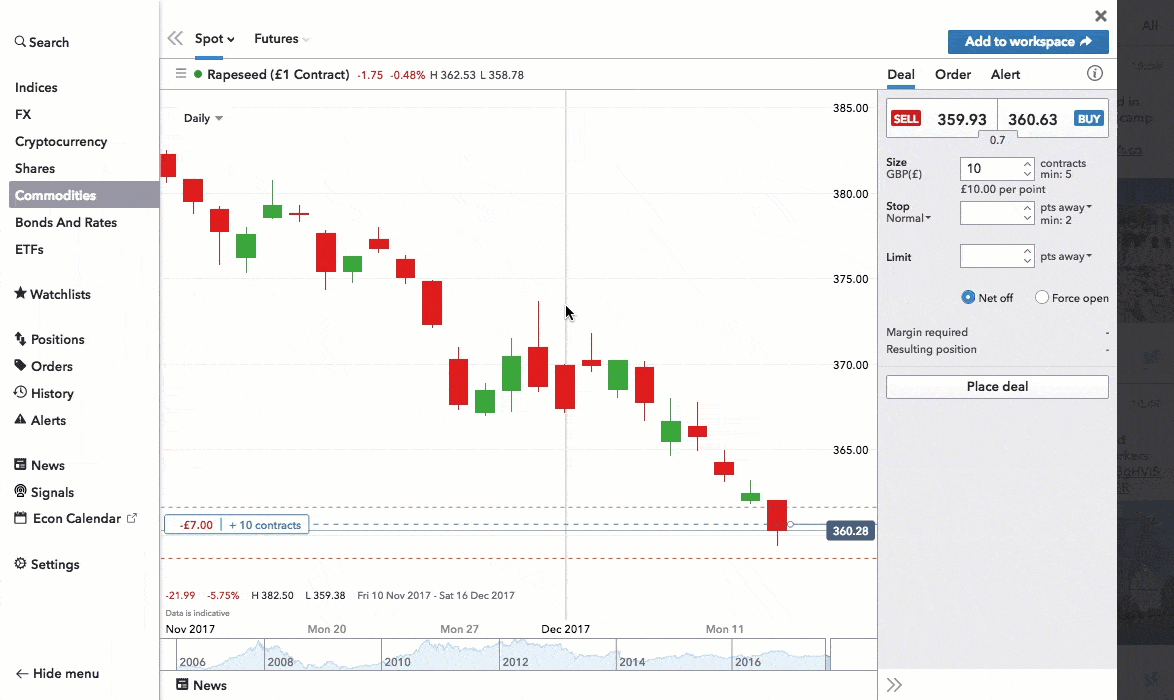Open the News icon in sidebar
Viewport: 1174px width, 700px height.
click(20, 464)
